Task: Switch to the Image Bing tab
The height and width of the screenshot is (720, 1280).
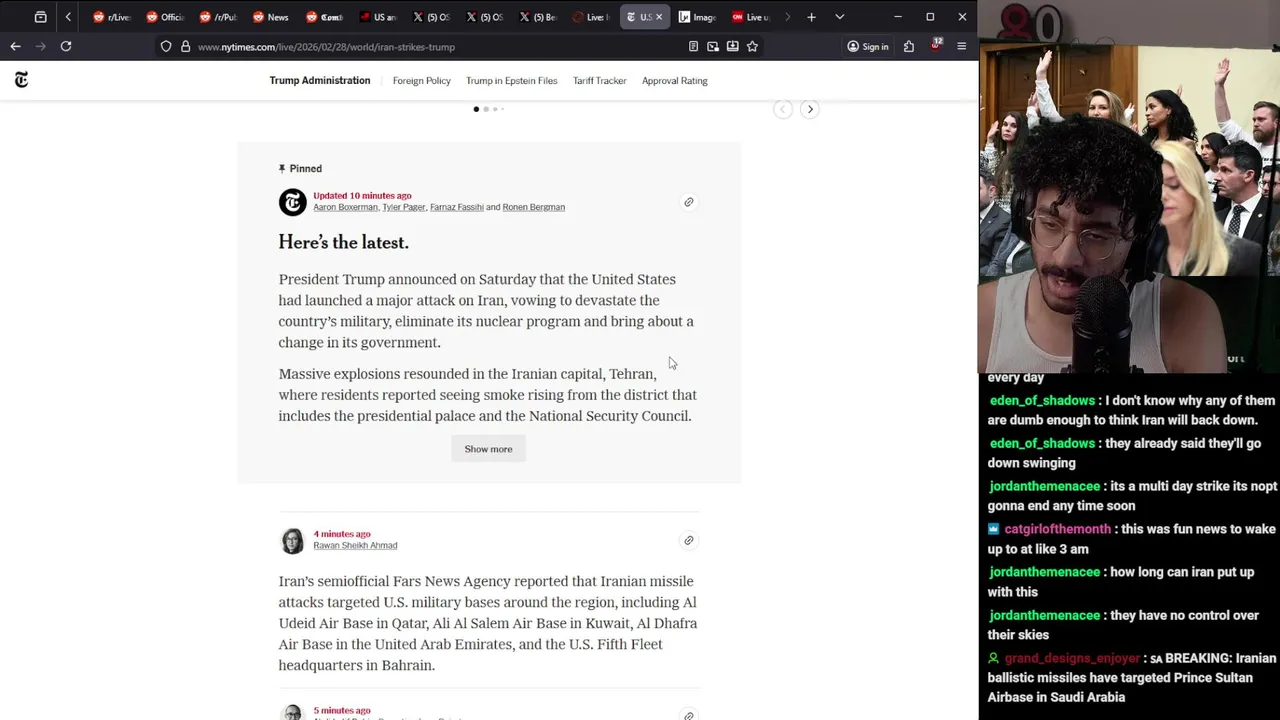Action: 697,17
